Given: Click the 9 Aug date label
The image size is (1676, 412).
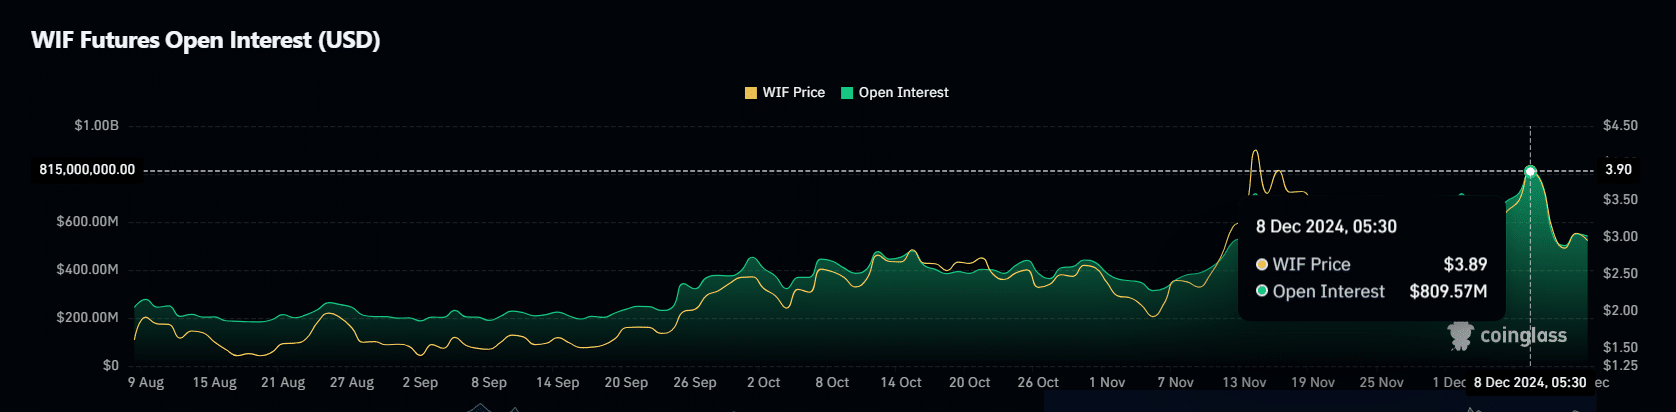Looking at the screenshot, I should (x=146, y=382).
